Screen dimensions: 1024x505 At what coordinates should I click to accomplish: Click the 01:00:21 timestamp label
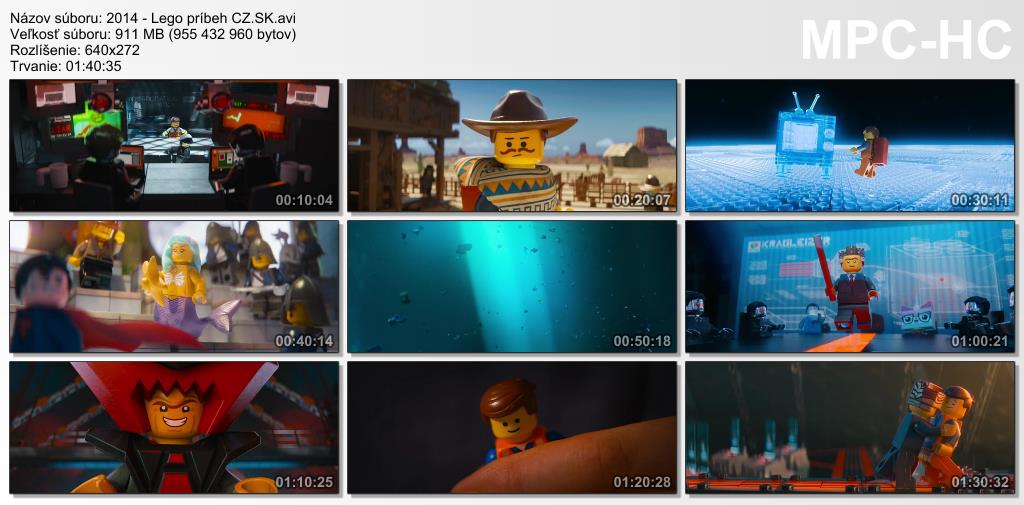pyautogui.click(x=980, y=341)
